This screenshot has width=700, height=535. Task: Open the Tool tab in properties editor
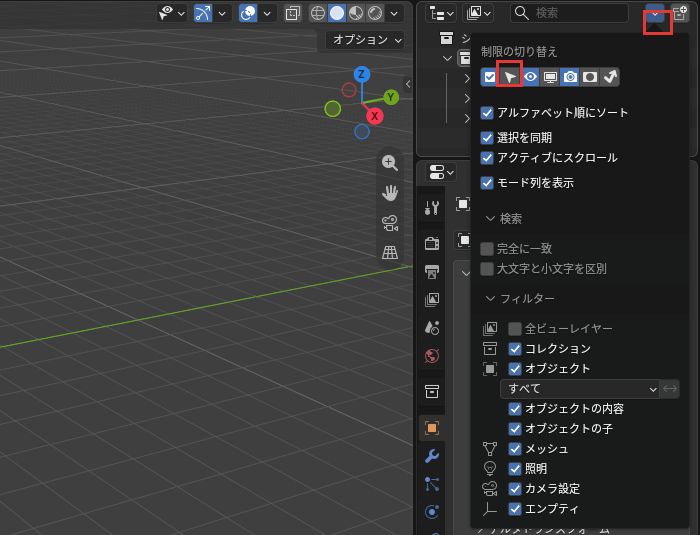(432, 208)
